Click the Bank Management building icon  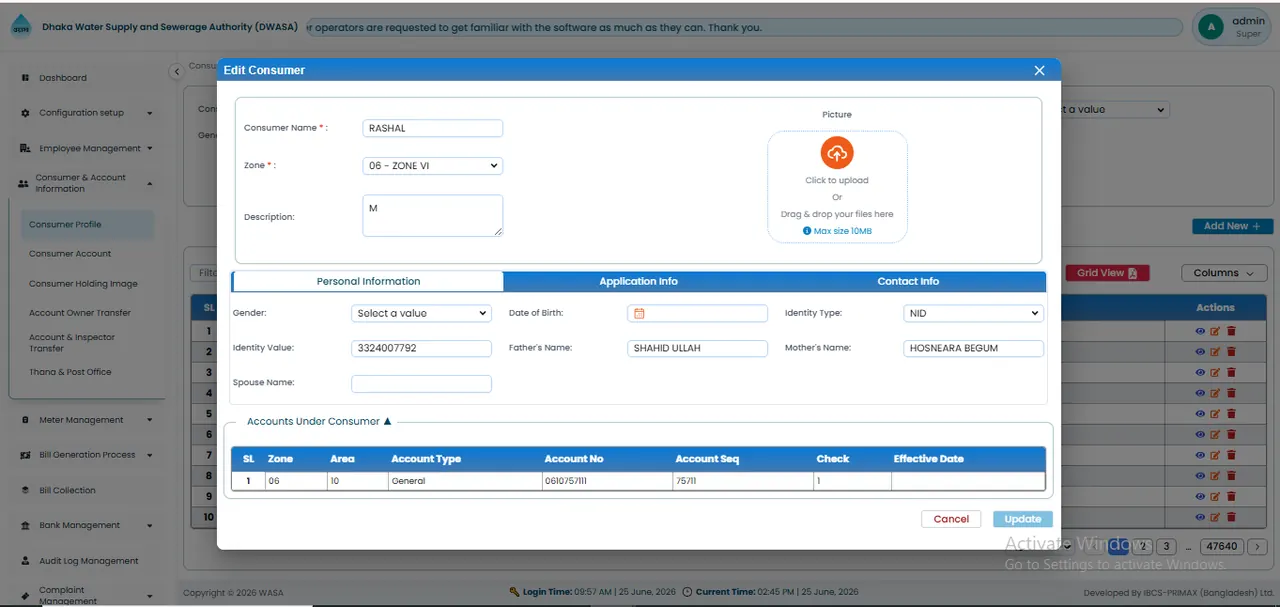(x=25, y=525)
